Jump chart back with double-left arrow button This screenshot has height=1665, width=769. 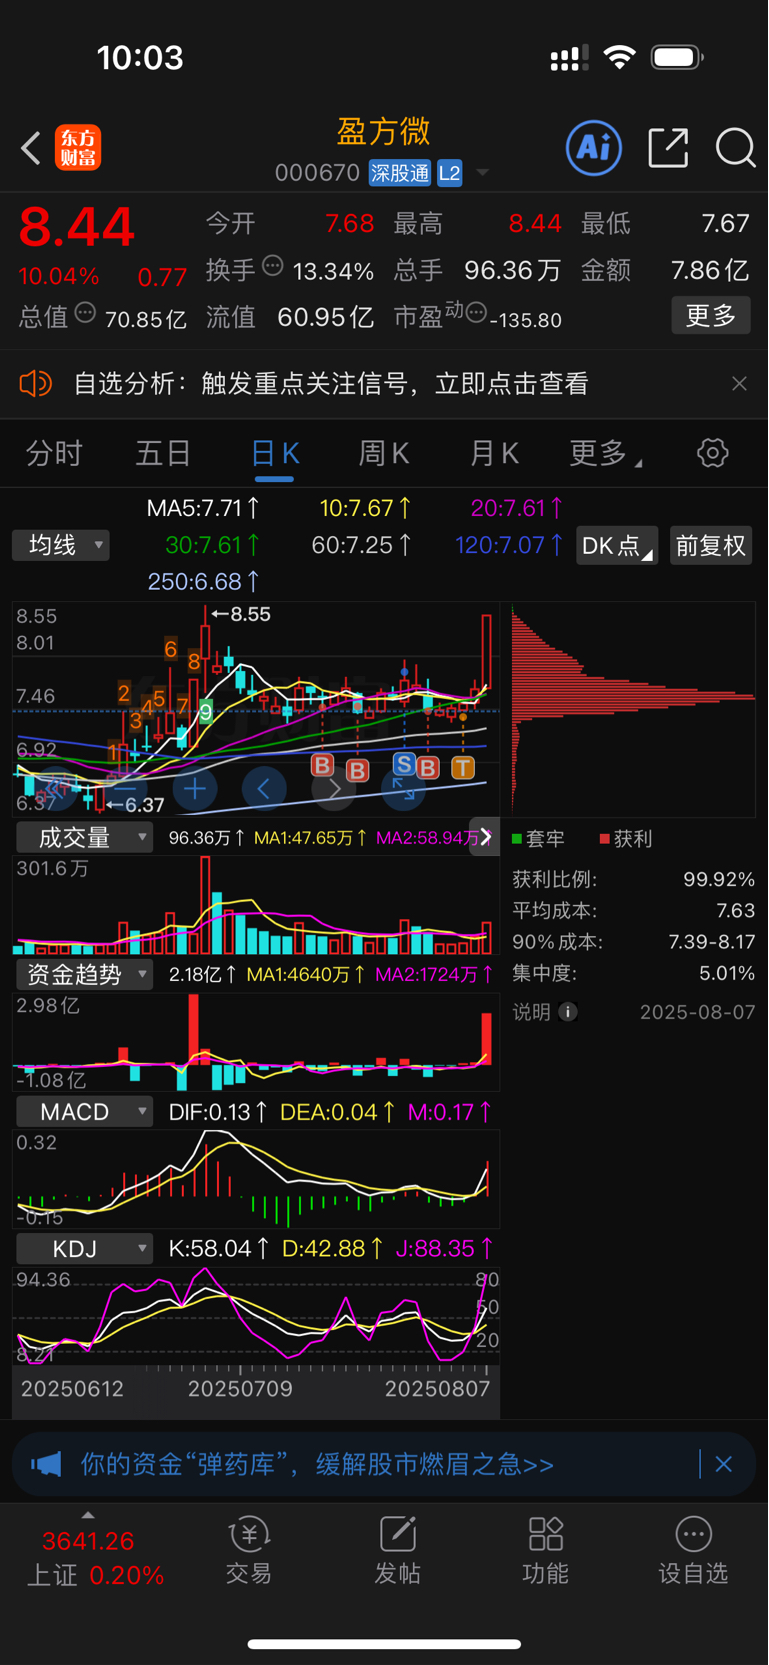55,789
